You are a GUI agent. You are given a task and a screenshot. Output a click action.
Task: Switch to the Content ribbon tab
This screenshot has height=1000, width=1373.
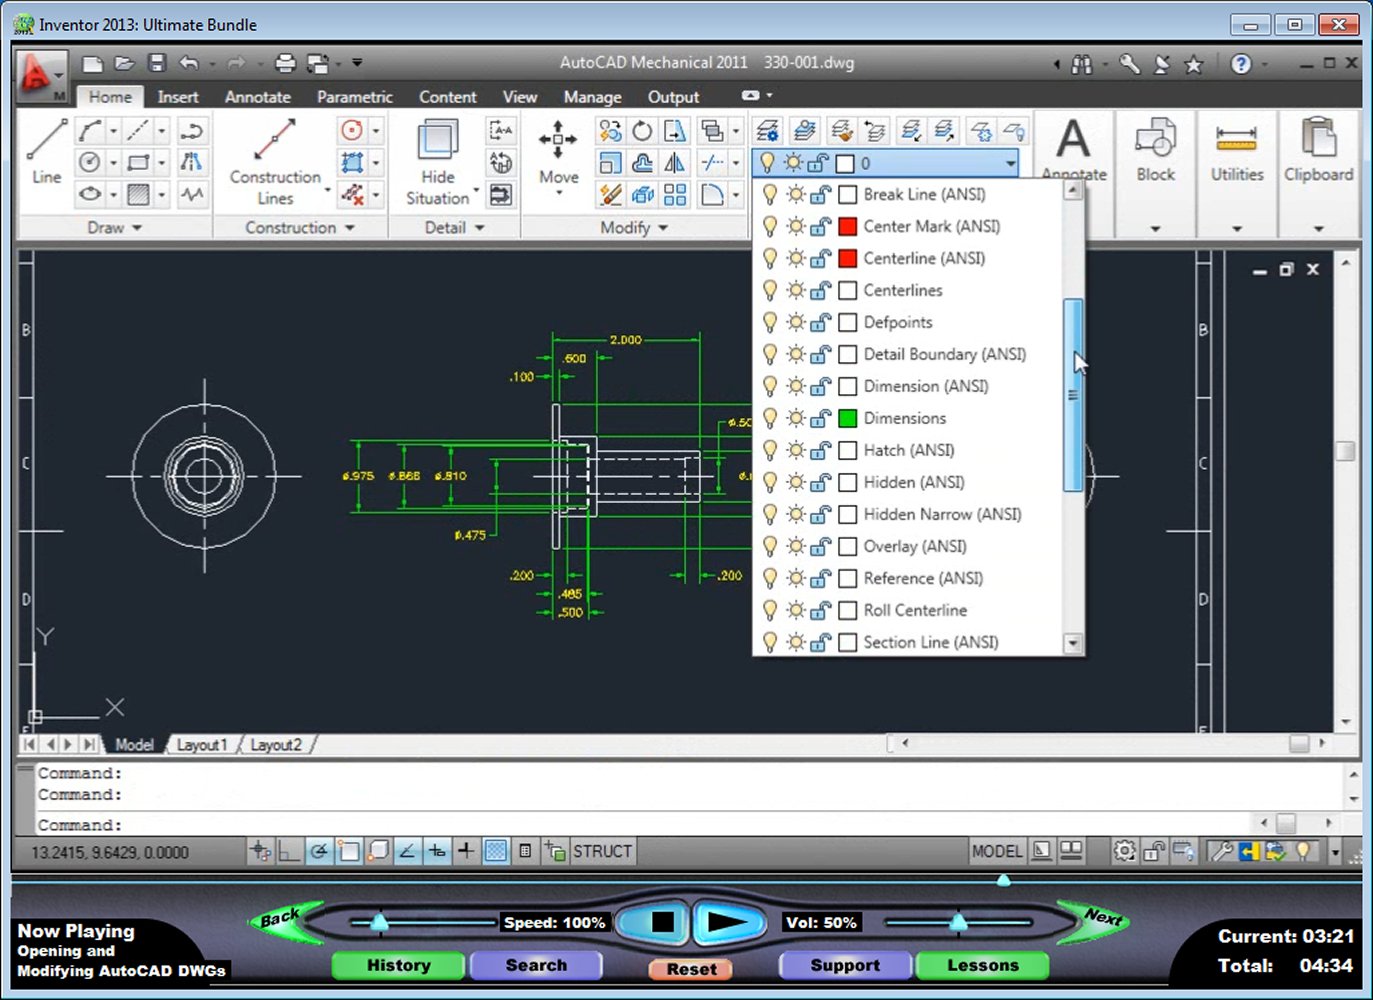[x=447, y=97]
